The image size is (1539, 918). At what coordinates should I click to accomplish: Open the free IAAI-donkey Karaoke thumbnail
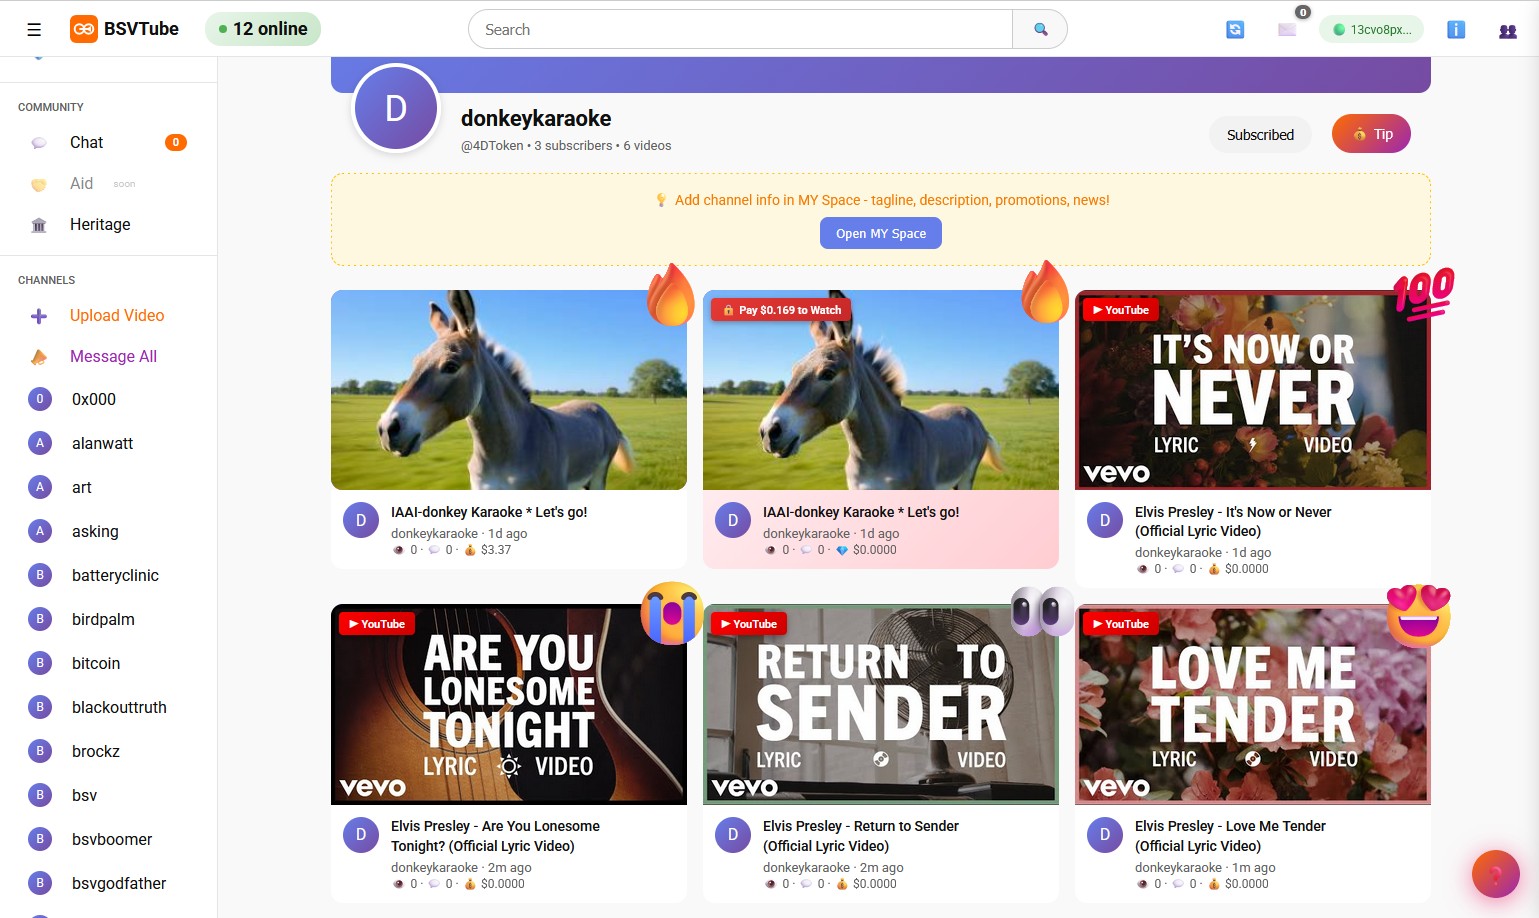[x=509, y=390]
